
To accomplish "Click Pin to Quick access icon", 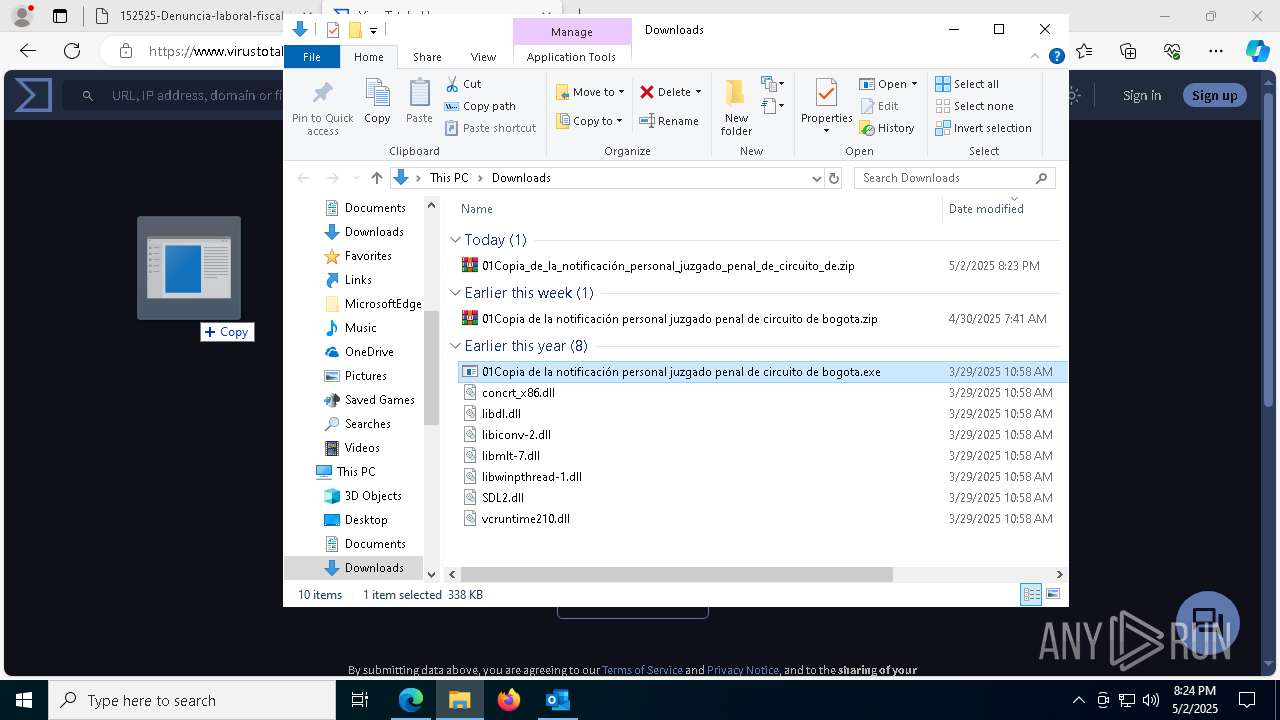I will tap(322, 94).
